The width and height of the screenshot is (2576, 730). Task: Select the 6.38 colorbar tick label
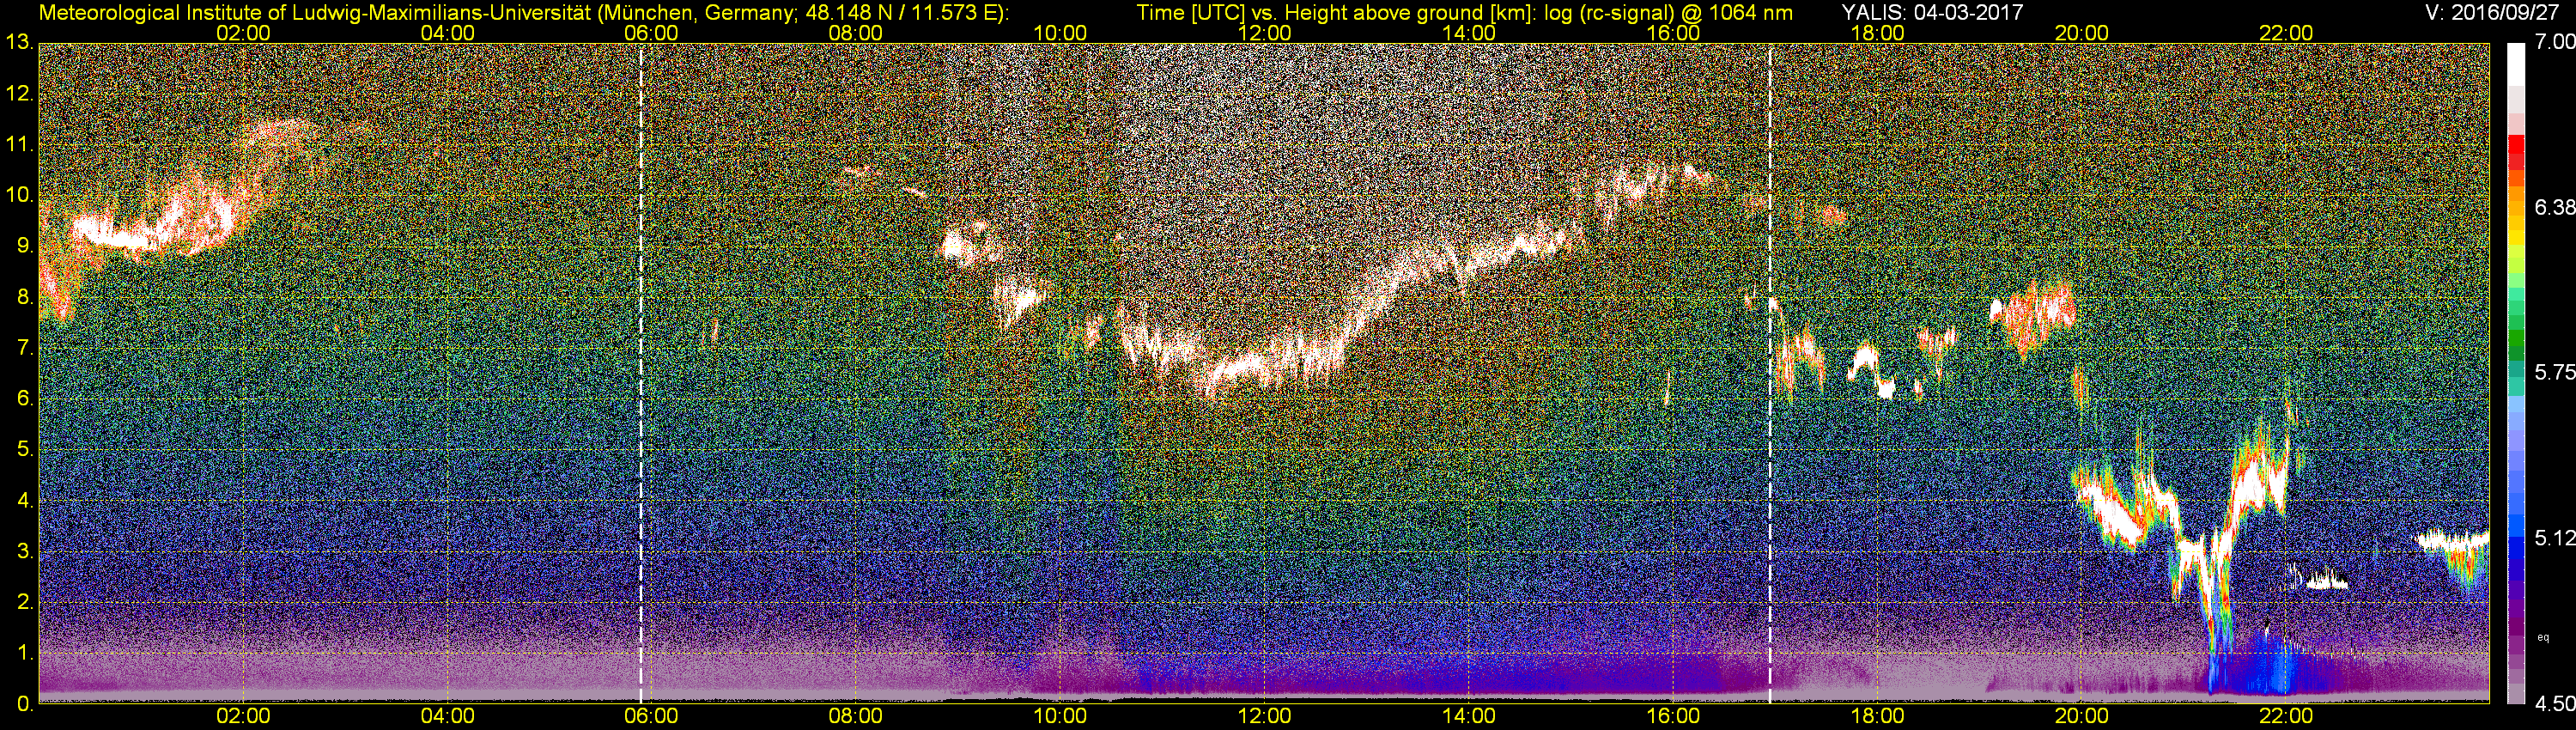pos(2554,207)
